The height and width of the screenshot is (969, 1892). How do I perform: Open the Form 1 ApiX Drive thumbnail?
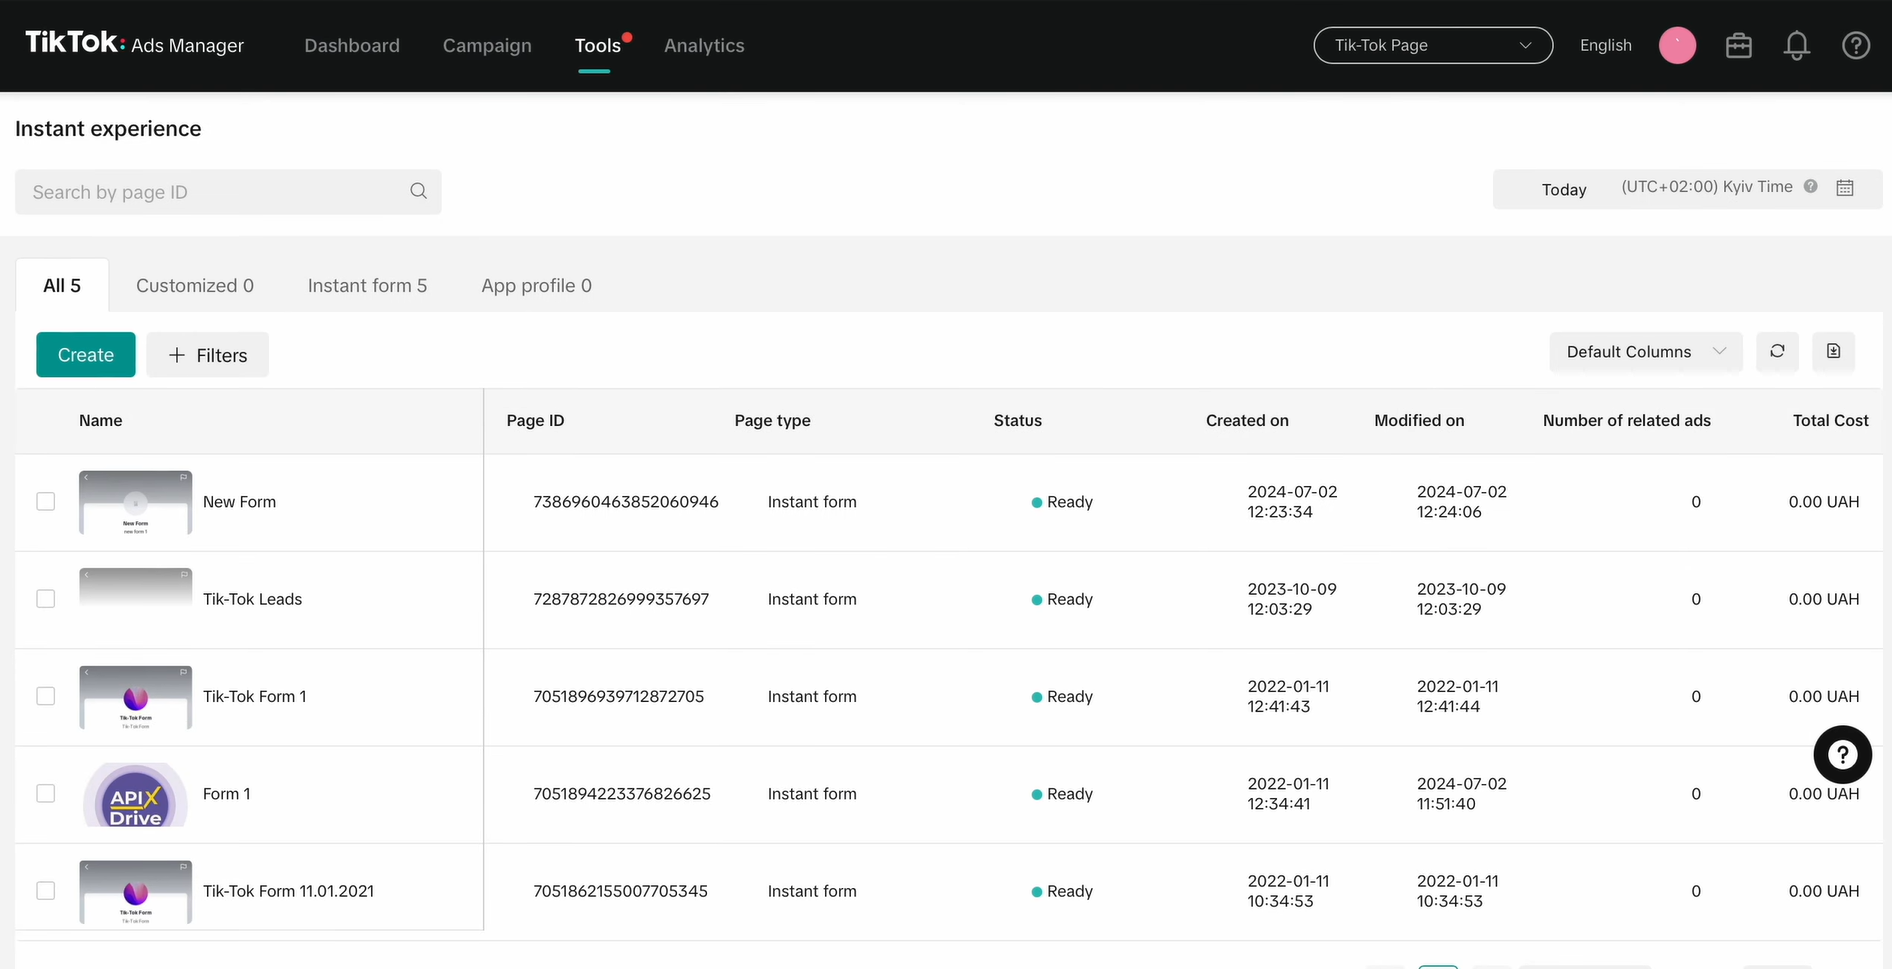coord(135,794)
